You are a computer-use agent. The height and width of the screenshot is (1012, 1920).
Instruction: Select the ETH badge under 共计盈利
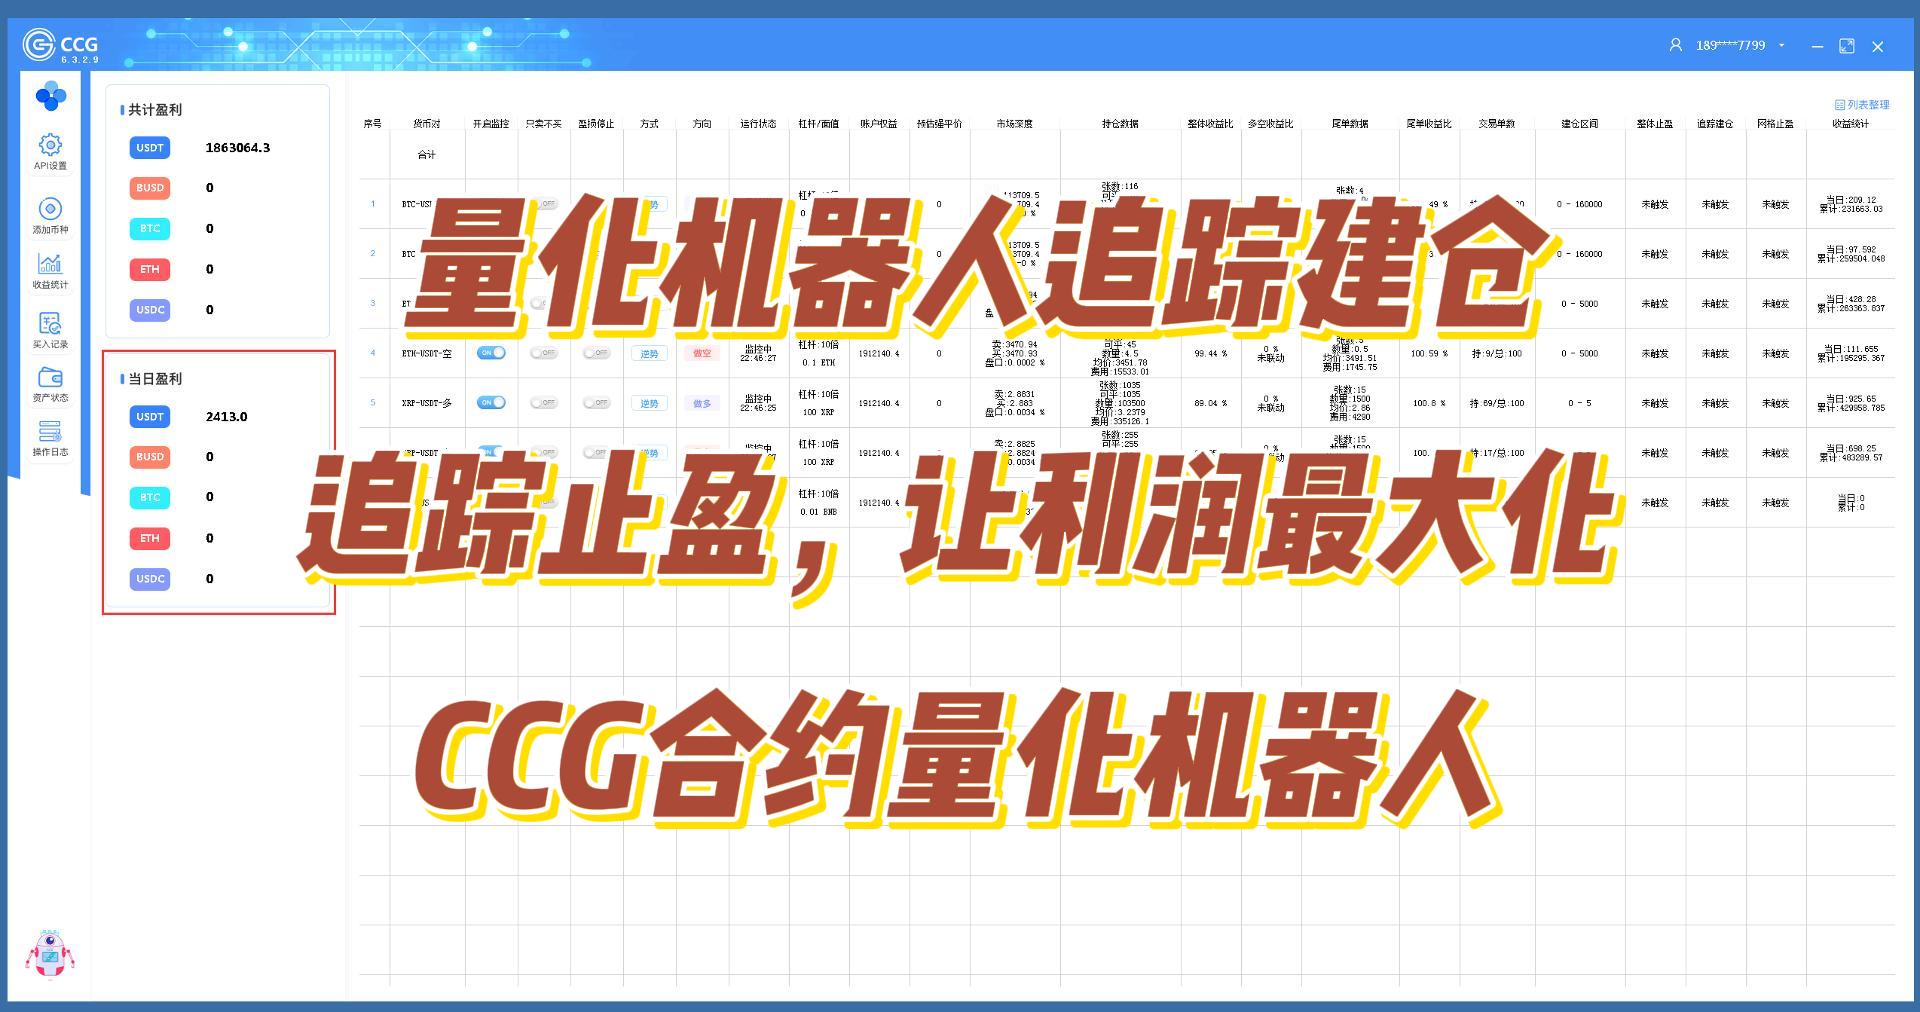coord(150,270)
